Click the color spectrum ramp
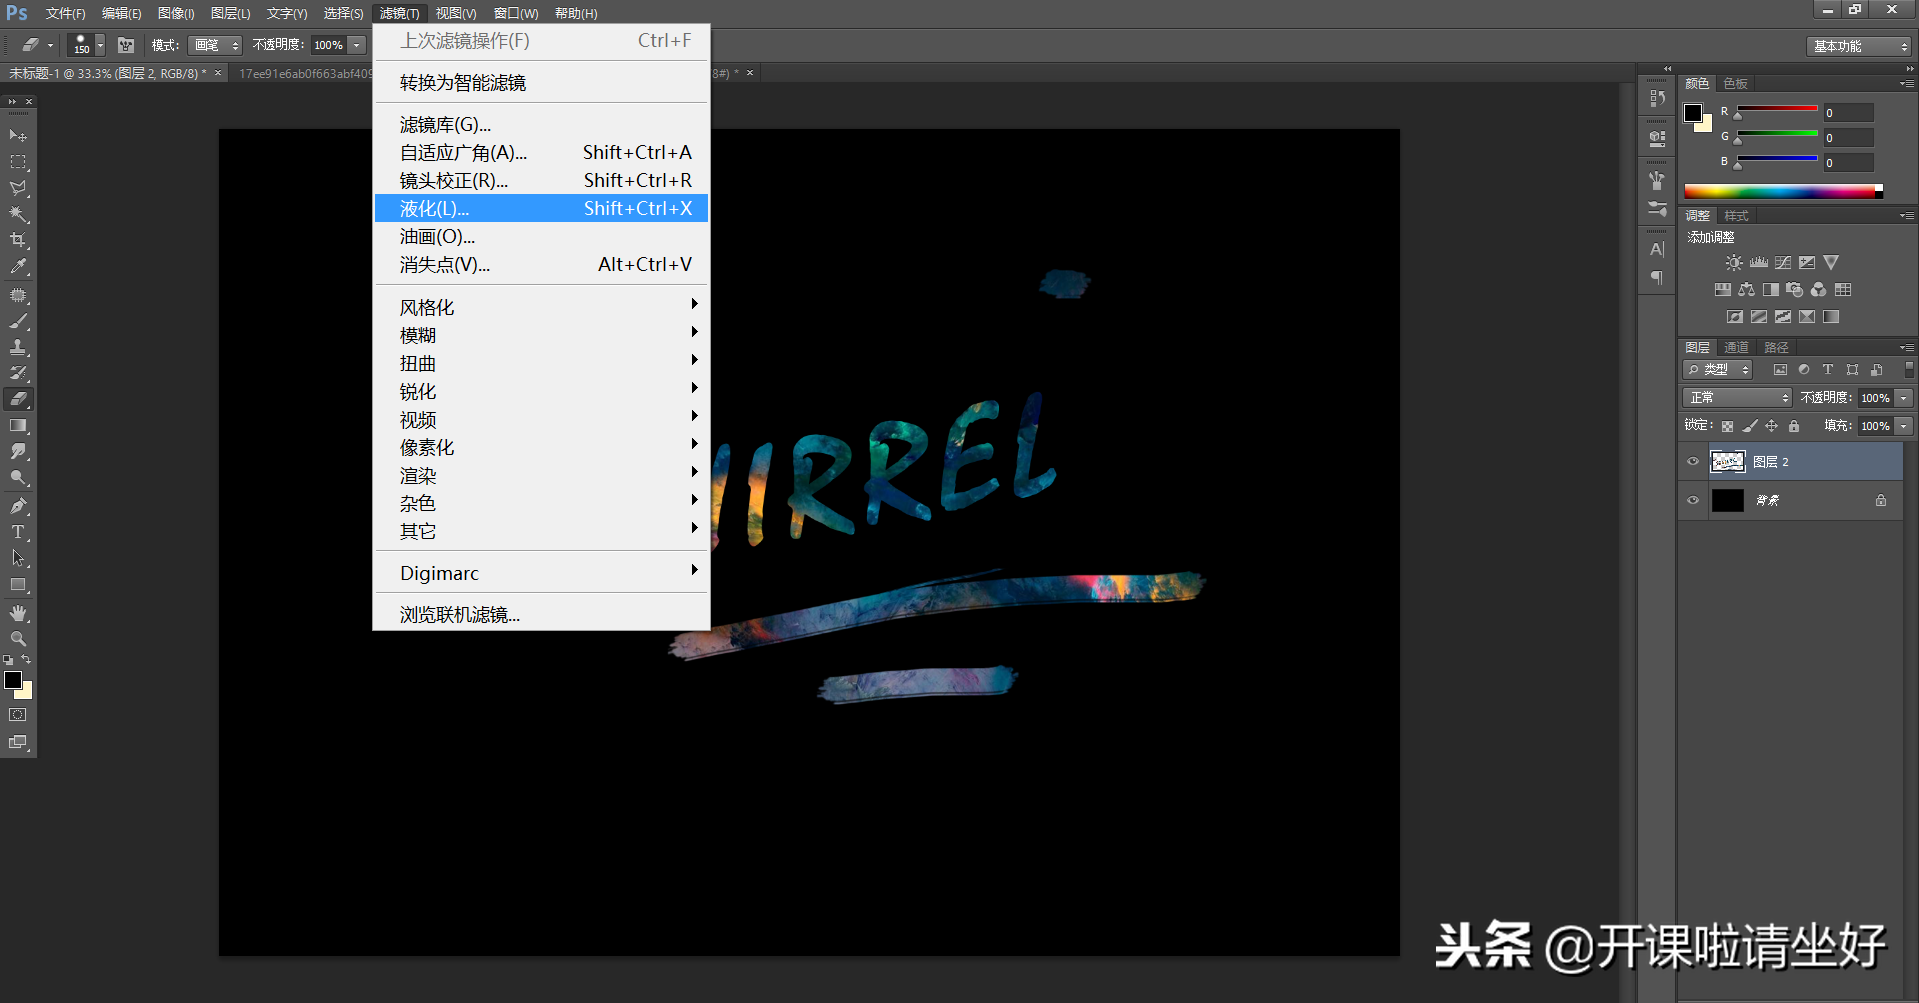This screenshot has width=1919, height=1003. 1783,191
